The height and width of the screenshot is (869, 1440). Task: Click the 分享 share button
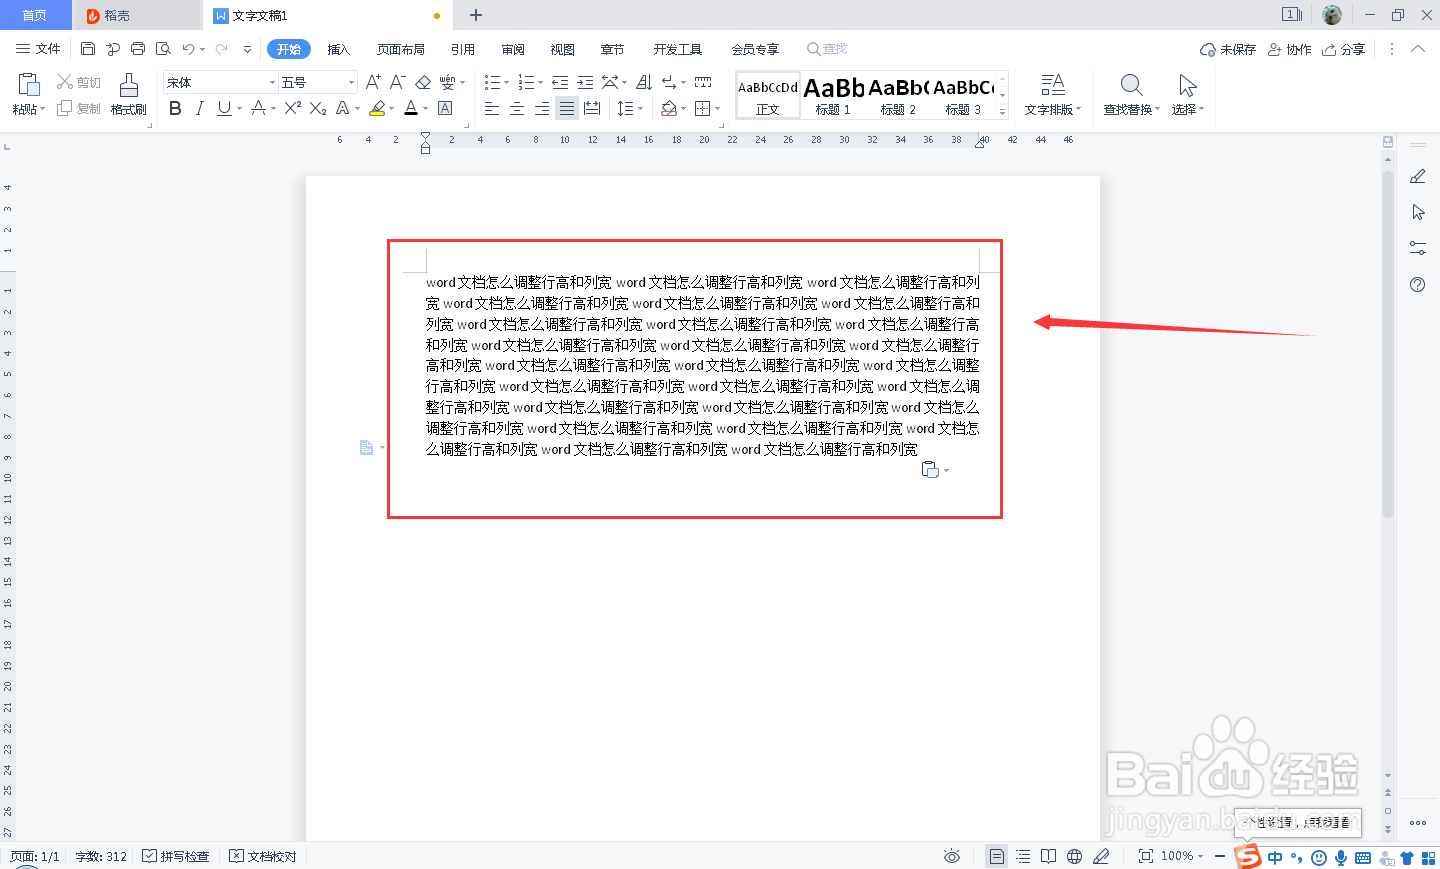(1344, 48)
